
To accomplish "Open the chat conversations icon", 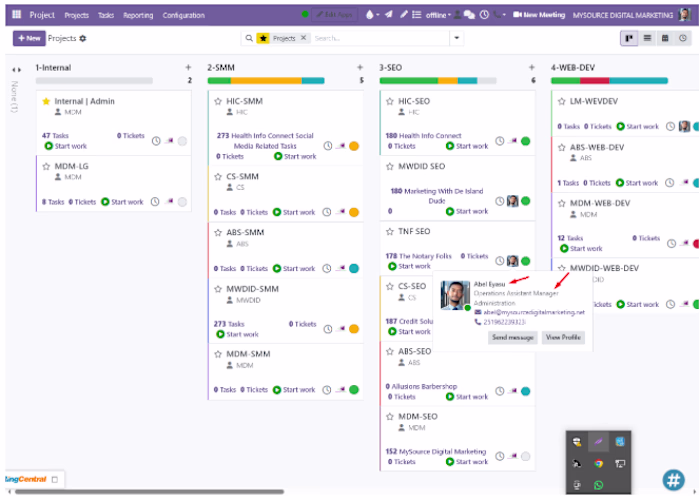I will point(469,15).
